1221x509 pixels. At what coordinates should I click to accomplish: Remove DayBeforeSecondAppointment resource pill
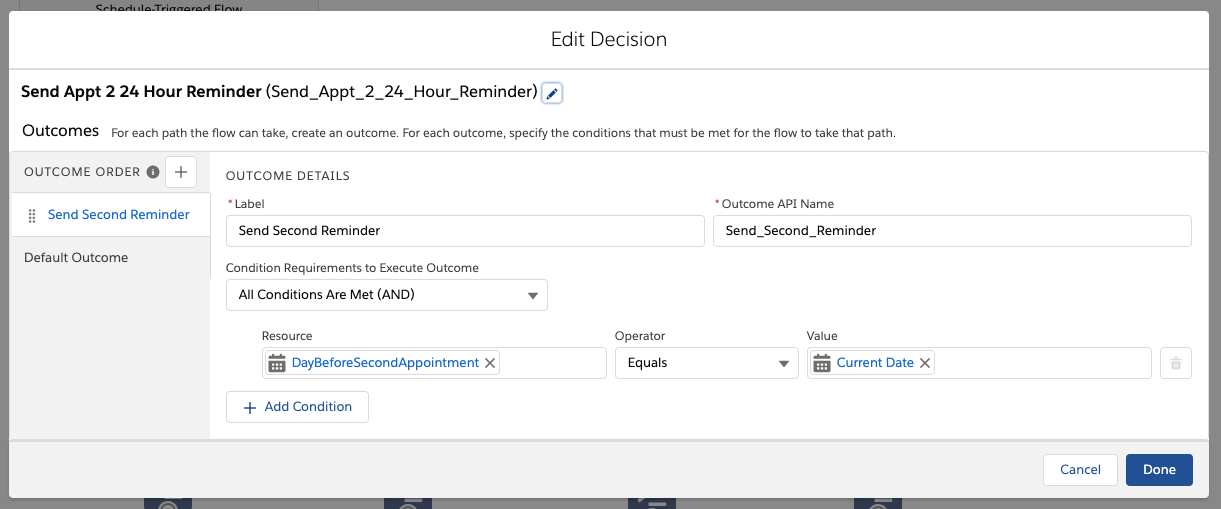[x=490, y=363]
